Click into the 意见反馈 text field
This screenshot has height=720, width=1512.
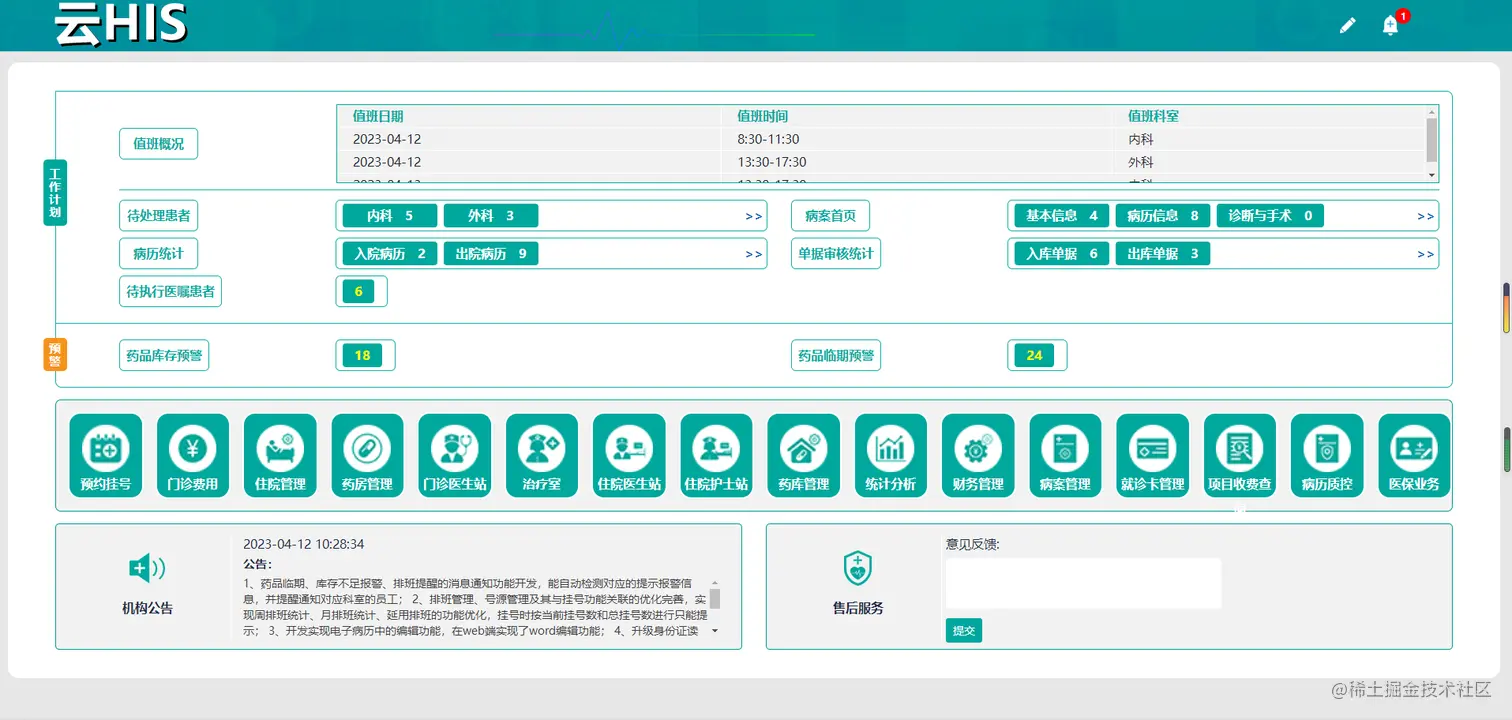tap(1083, 583)
